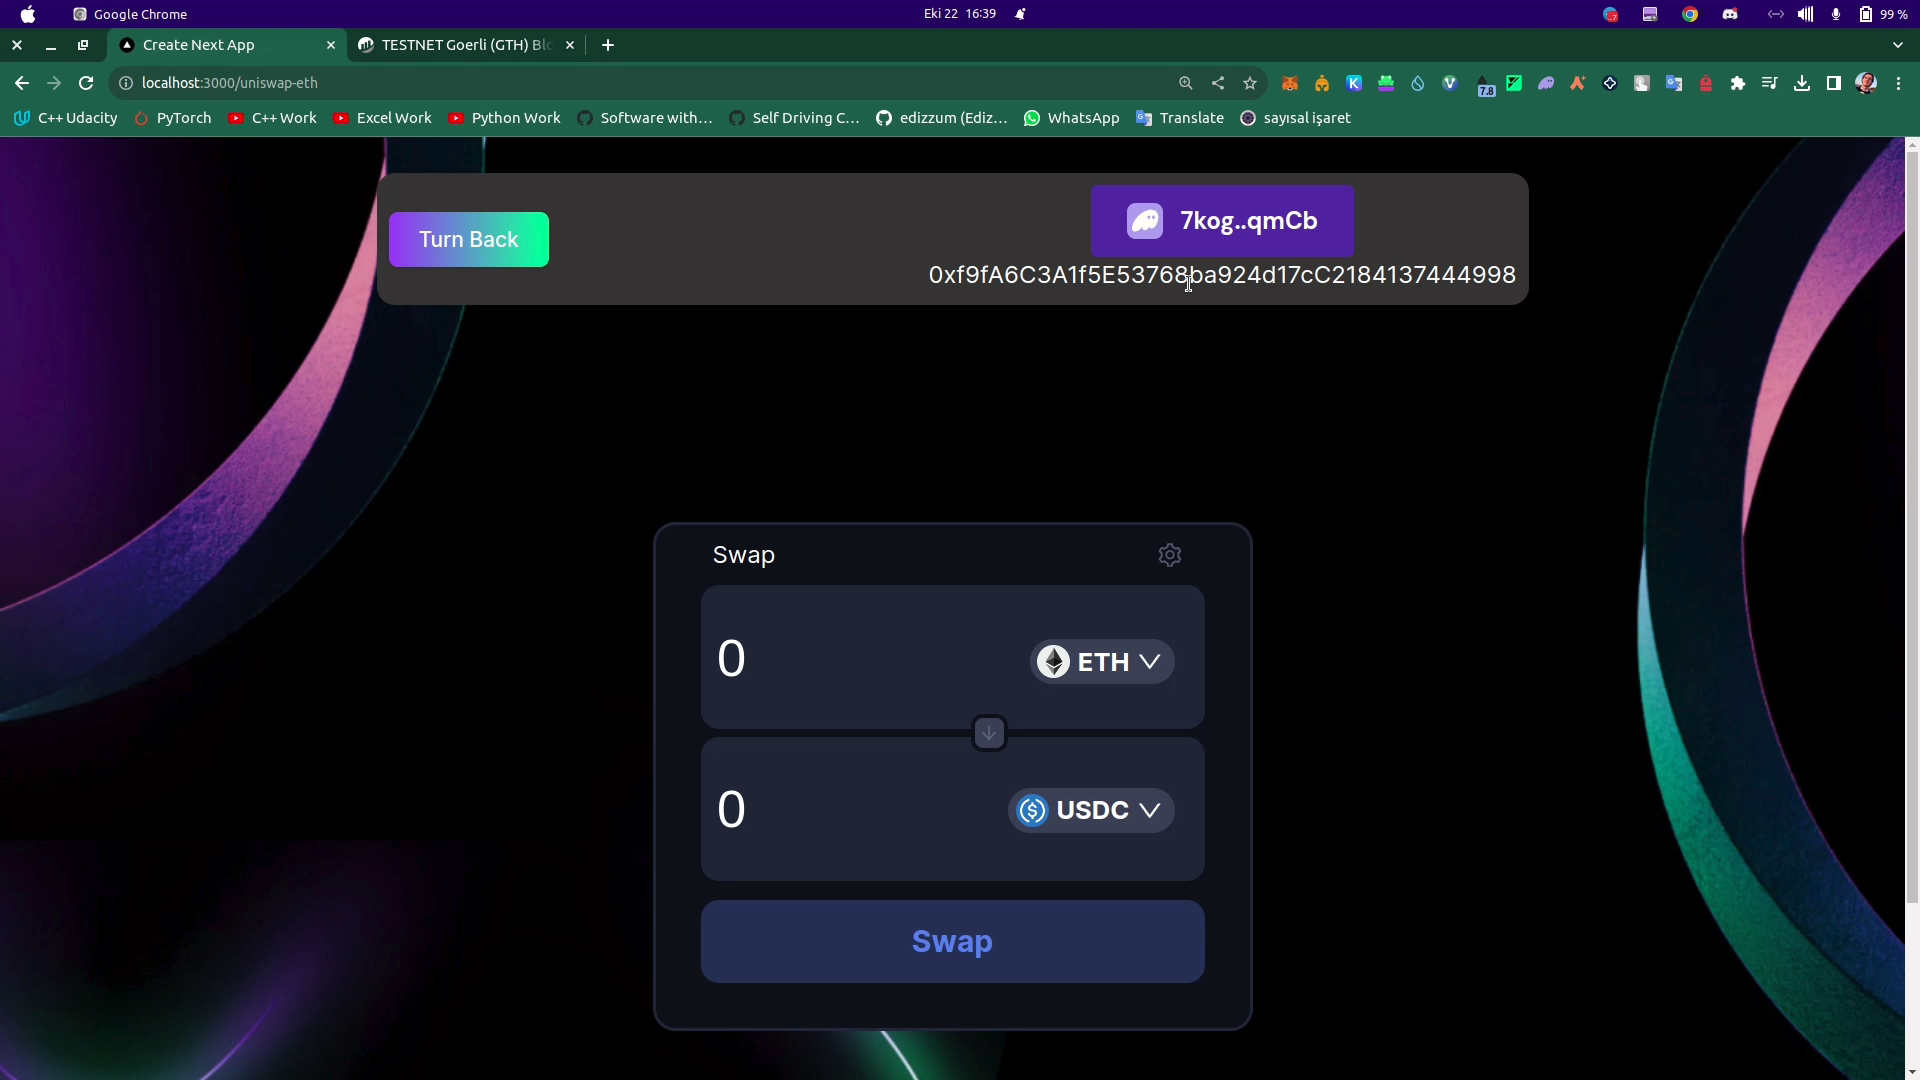Screen dimensions: 1920x1080
Task: Click the Ethereum logo in ETH selector
Action: [x=1053, y=662]
